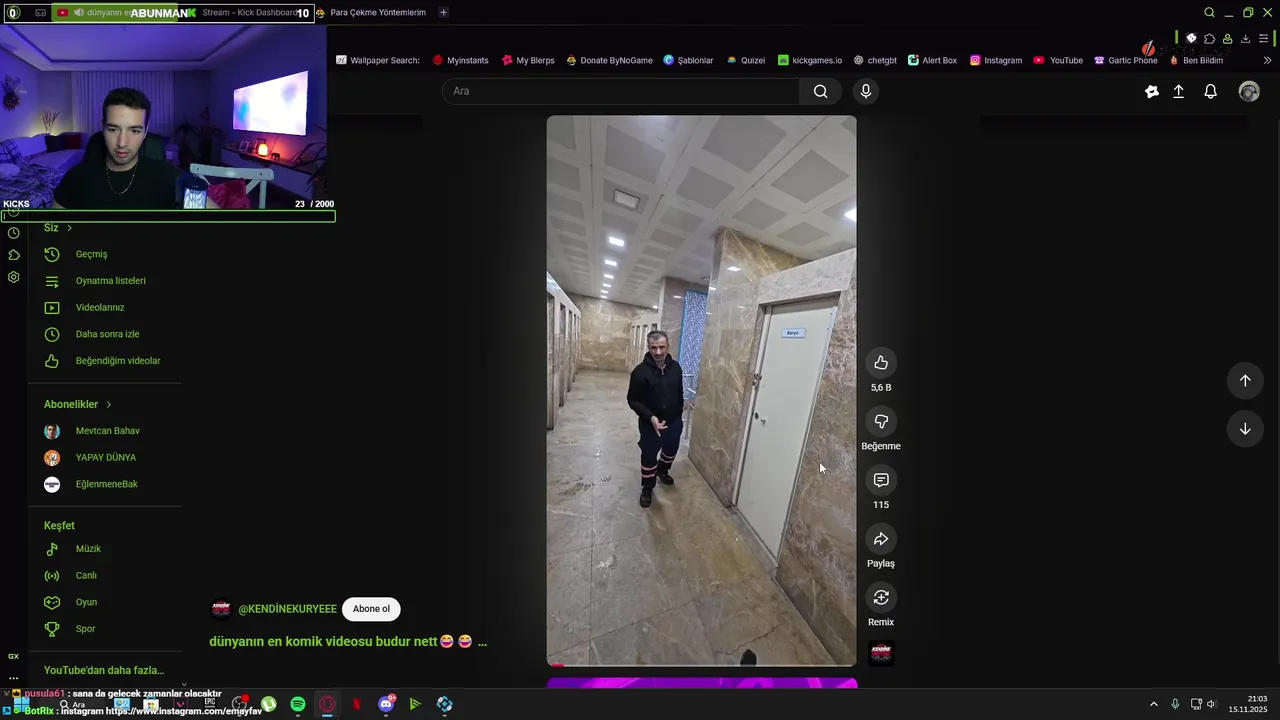Open the upload arrow icon in YouTube header
The width and height of the screenshot is (1280, 720).
tap(1178, 91)
